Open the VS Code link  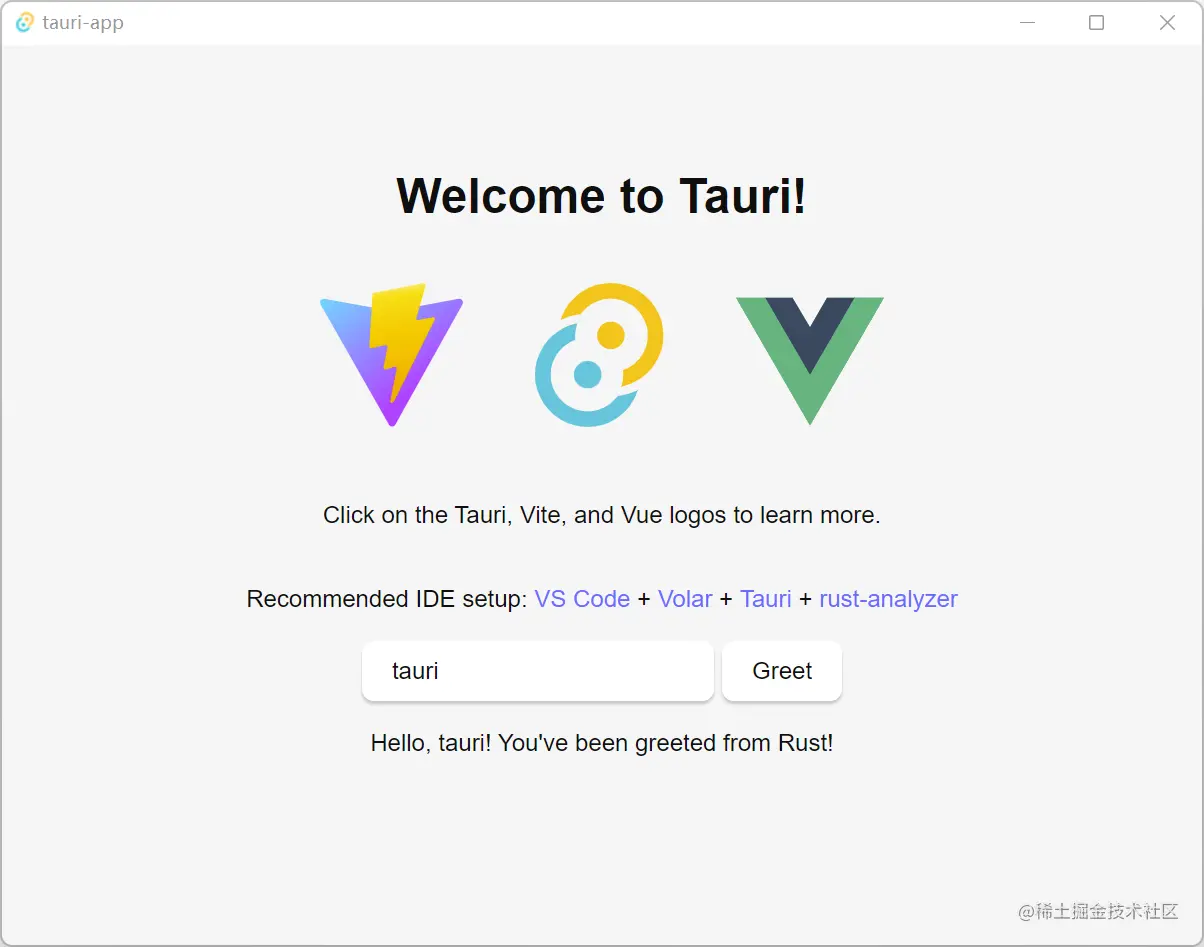point(582,598)
